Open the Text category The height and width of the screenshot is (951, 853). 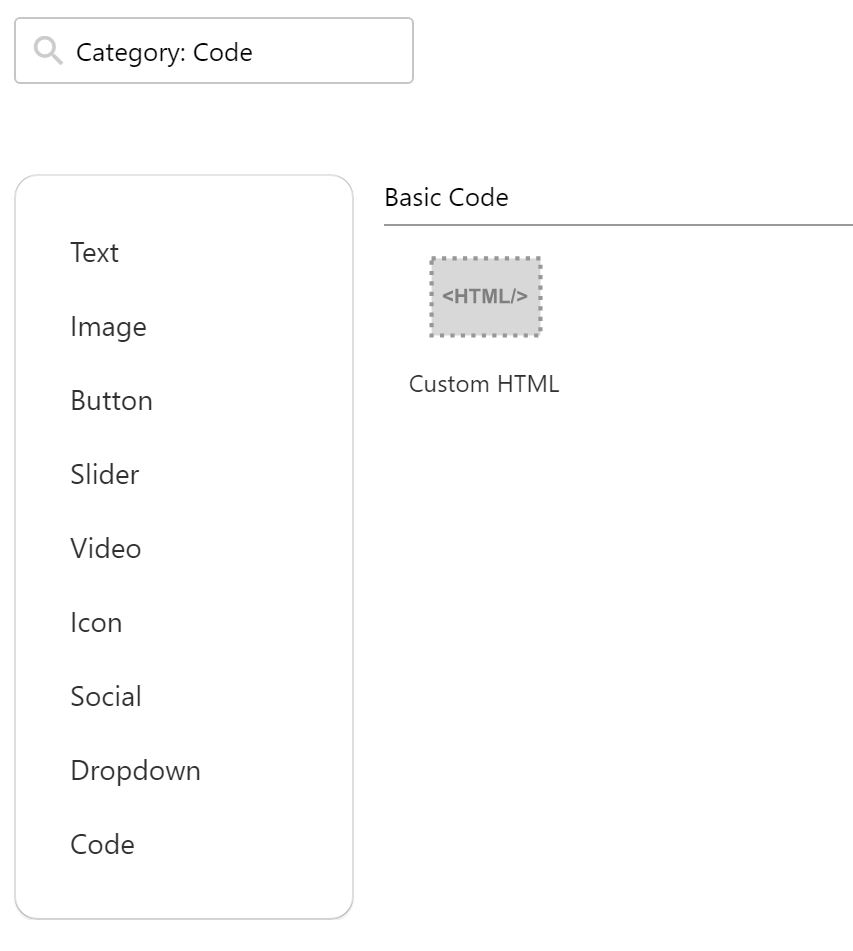pos(95,252)
